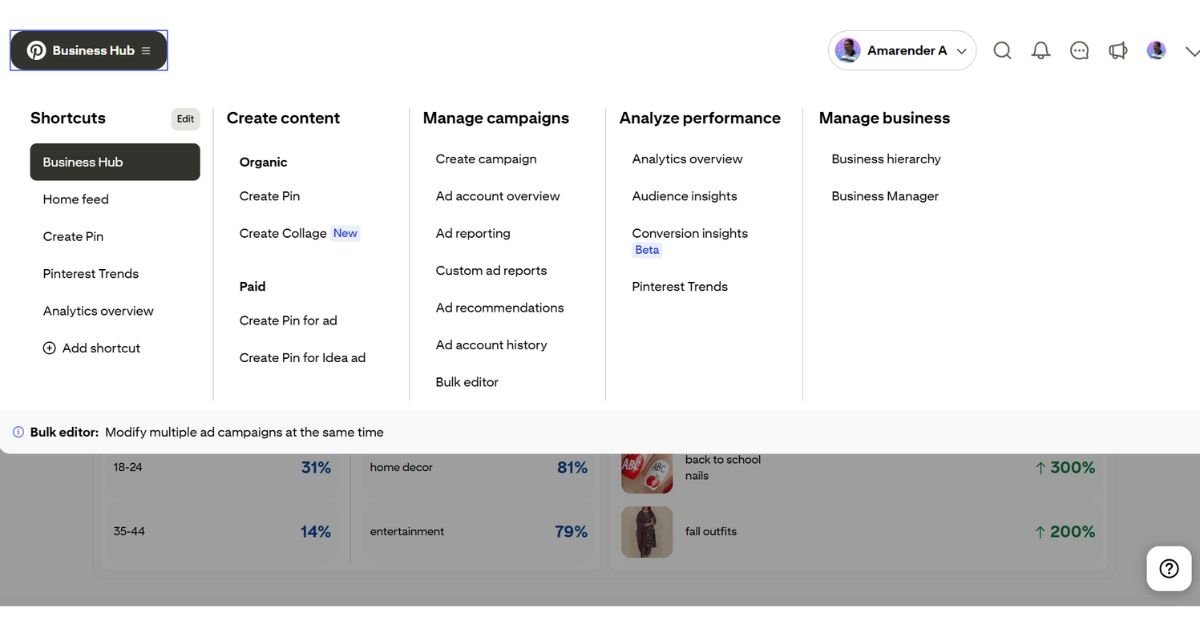
Task: Select Pinterest Trends under Shortcuts
Action: pos(90,273)
